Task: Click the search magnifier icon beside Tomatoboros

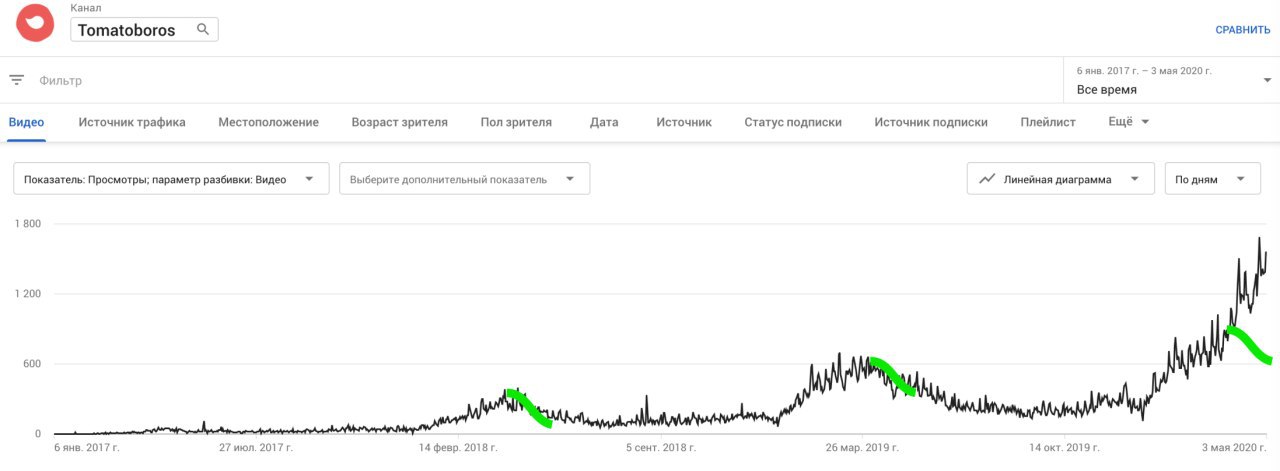Action: 203,30
